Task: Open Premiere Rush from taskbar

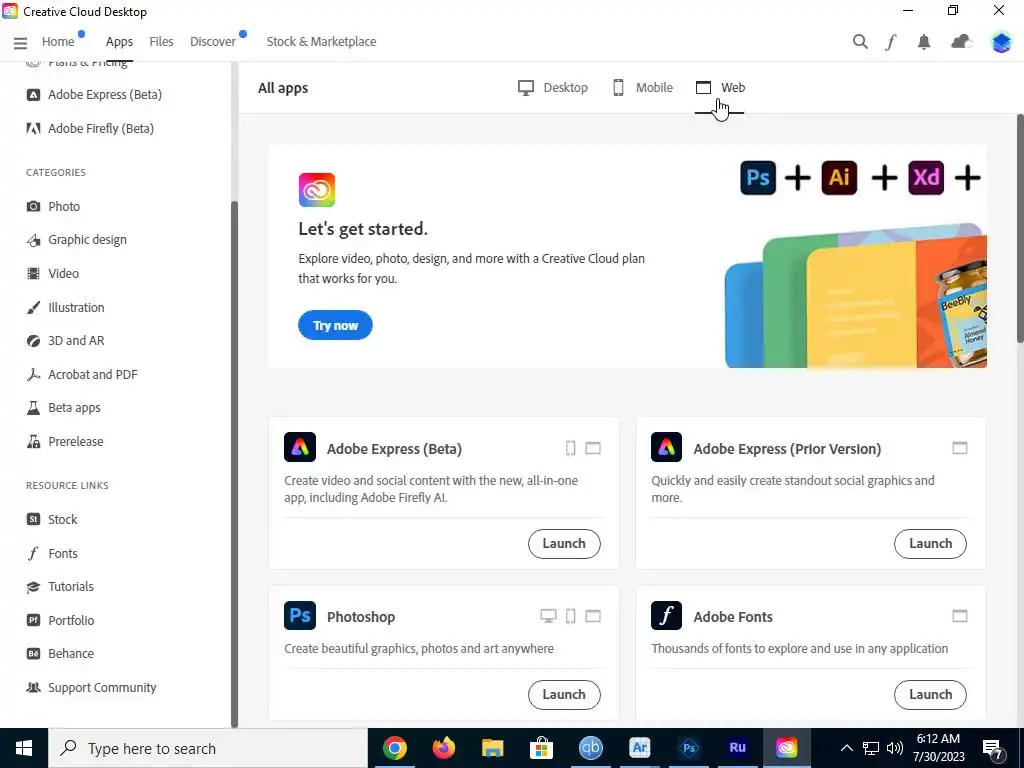Action: pos(737,748)
